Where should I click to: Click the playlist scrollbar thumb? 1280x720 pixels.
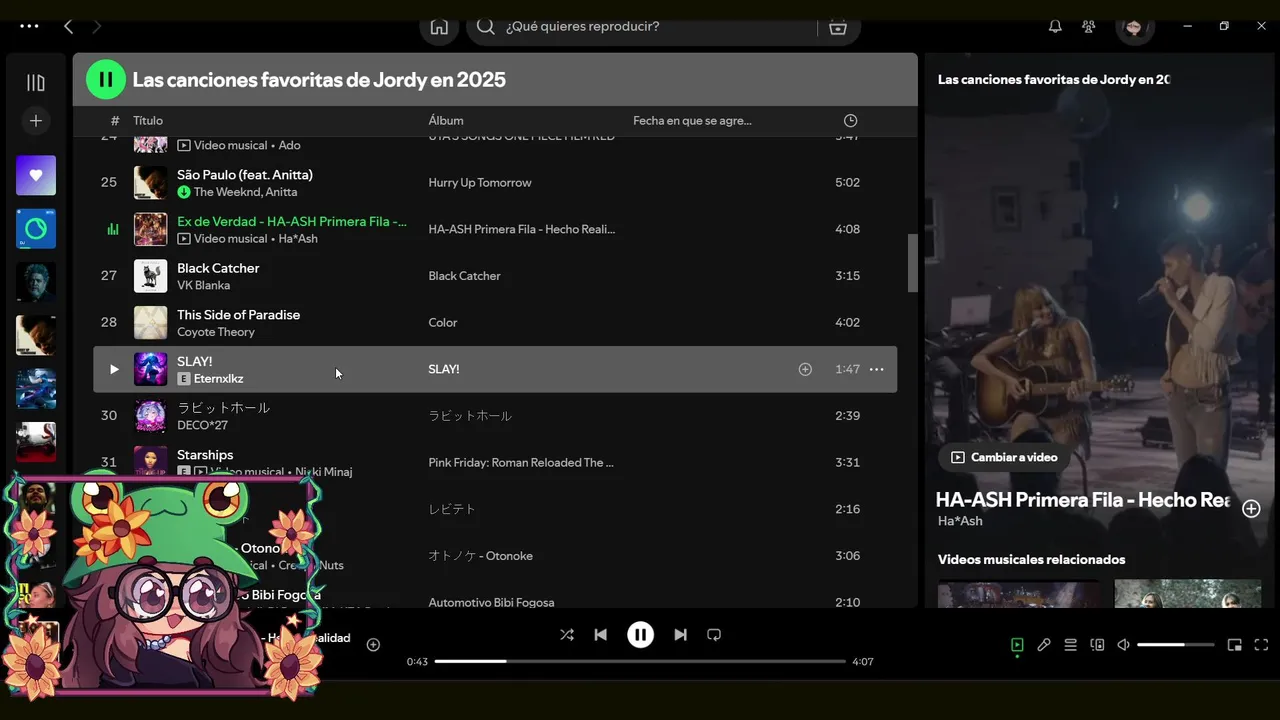(x=912, y=263)
